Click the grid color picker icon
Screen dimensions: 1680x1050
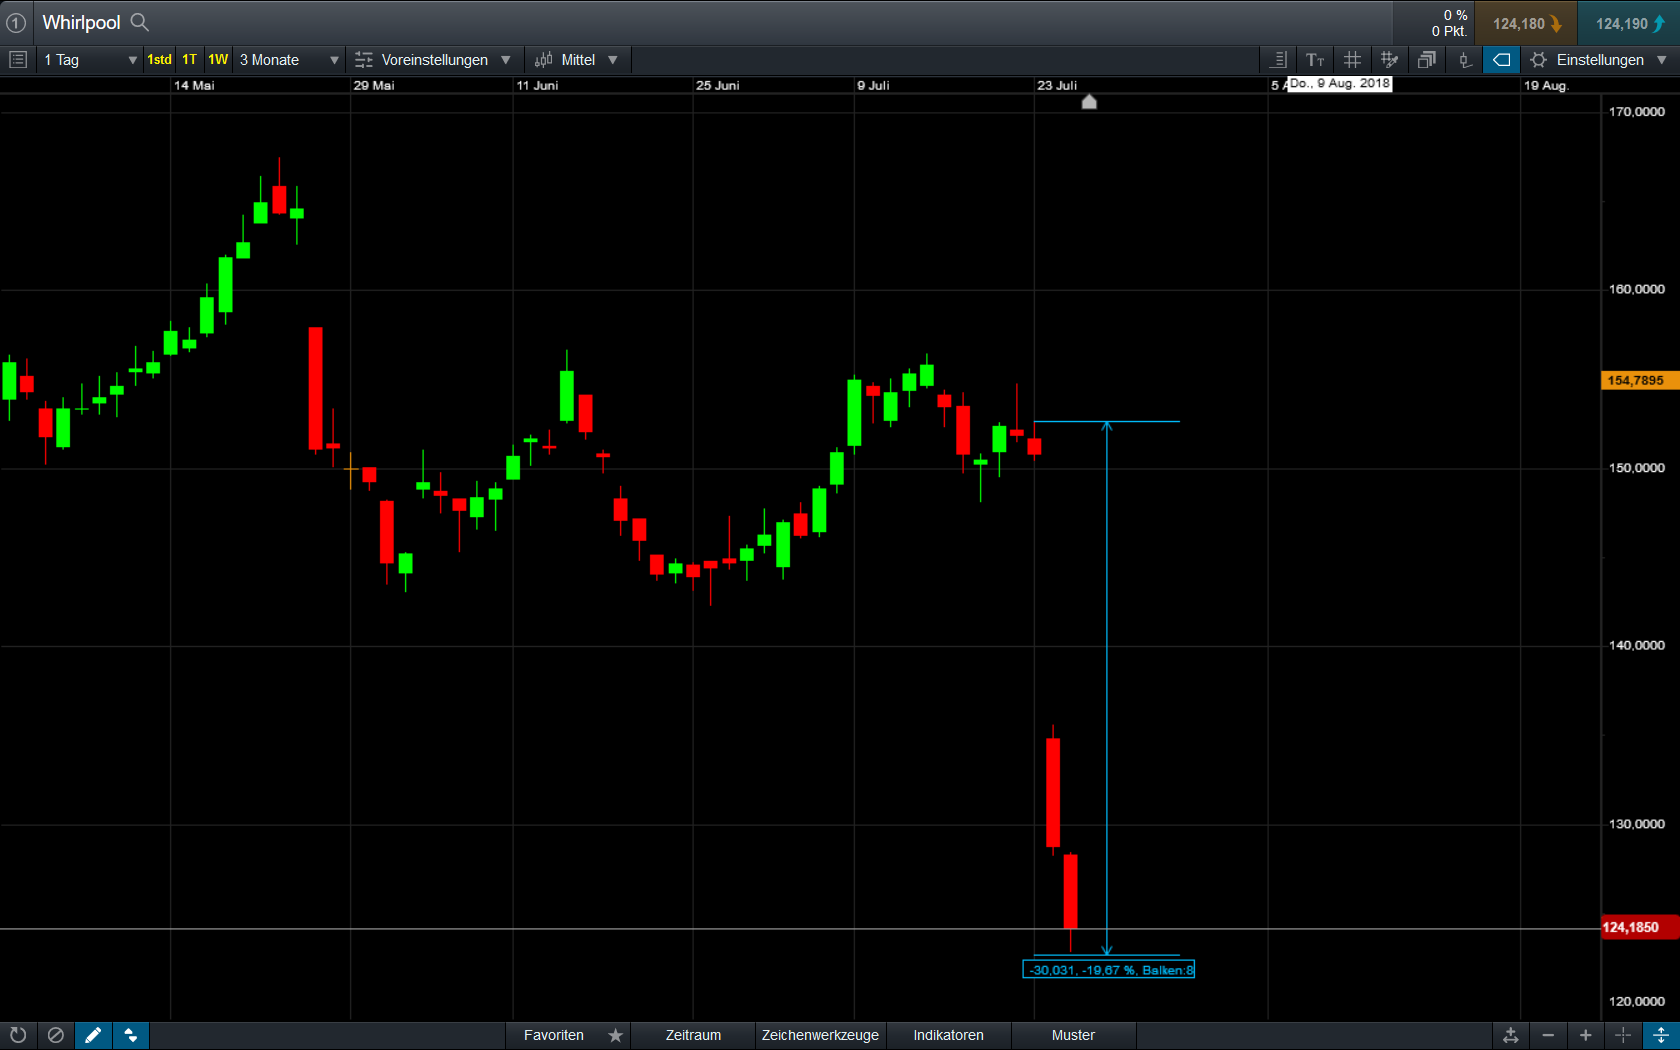[x=1389, y=60]
